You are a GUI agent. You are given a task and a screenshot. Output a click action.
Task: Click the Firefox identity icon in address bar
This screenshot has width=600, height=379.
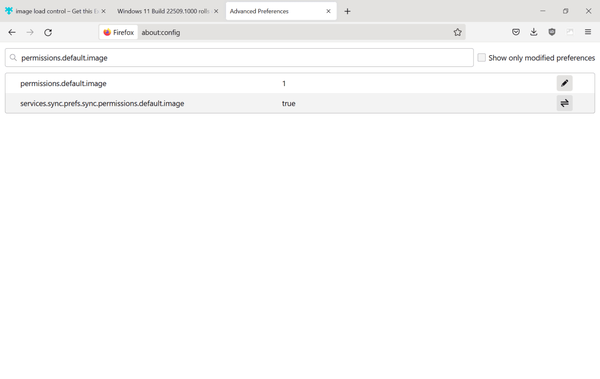(x=119, y=33)
